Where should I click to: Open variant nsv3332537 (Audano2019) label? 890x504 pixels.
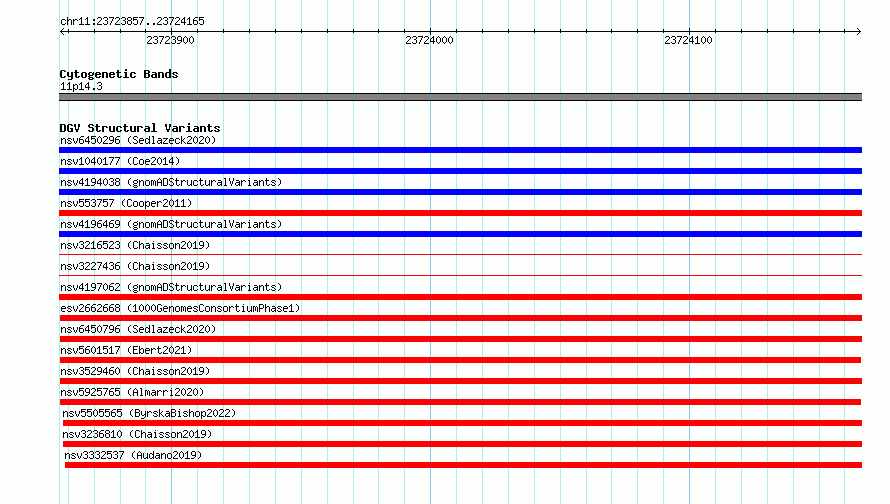(x=133, y=455)
